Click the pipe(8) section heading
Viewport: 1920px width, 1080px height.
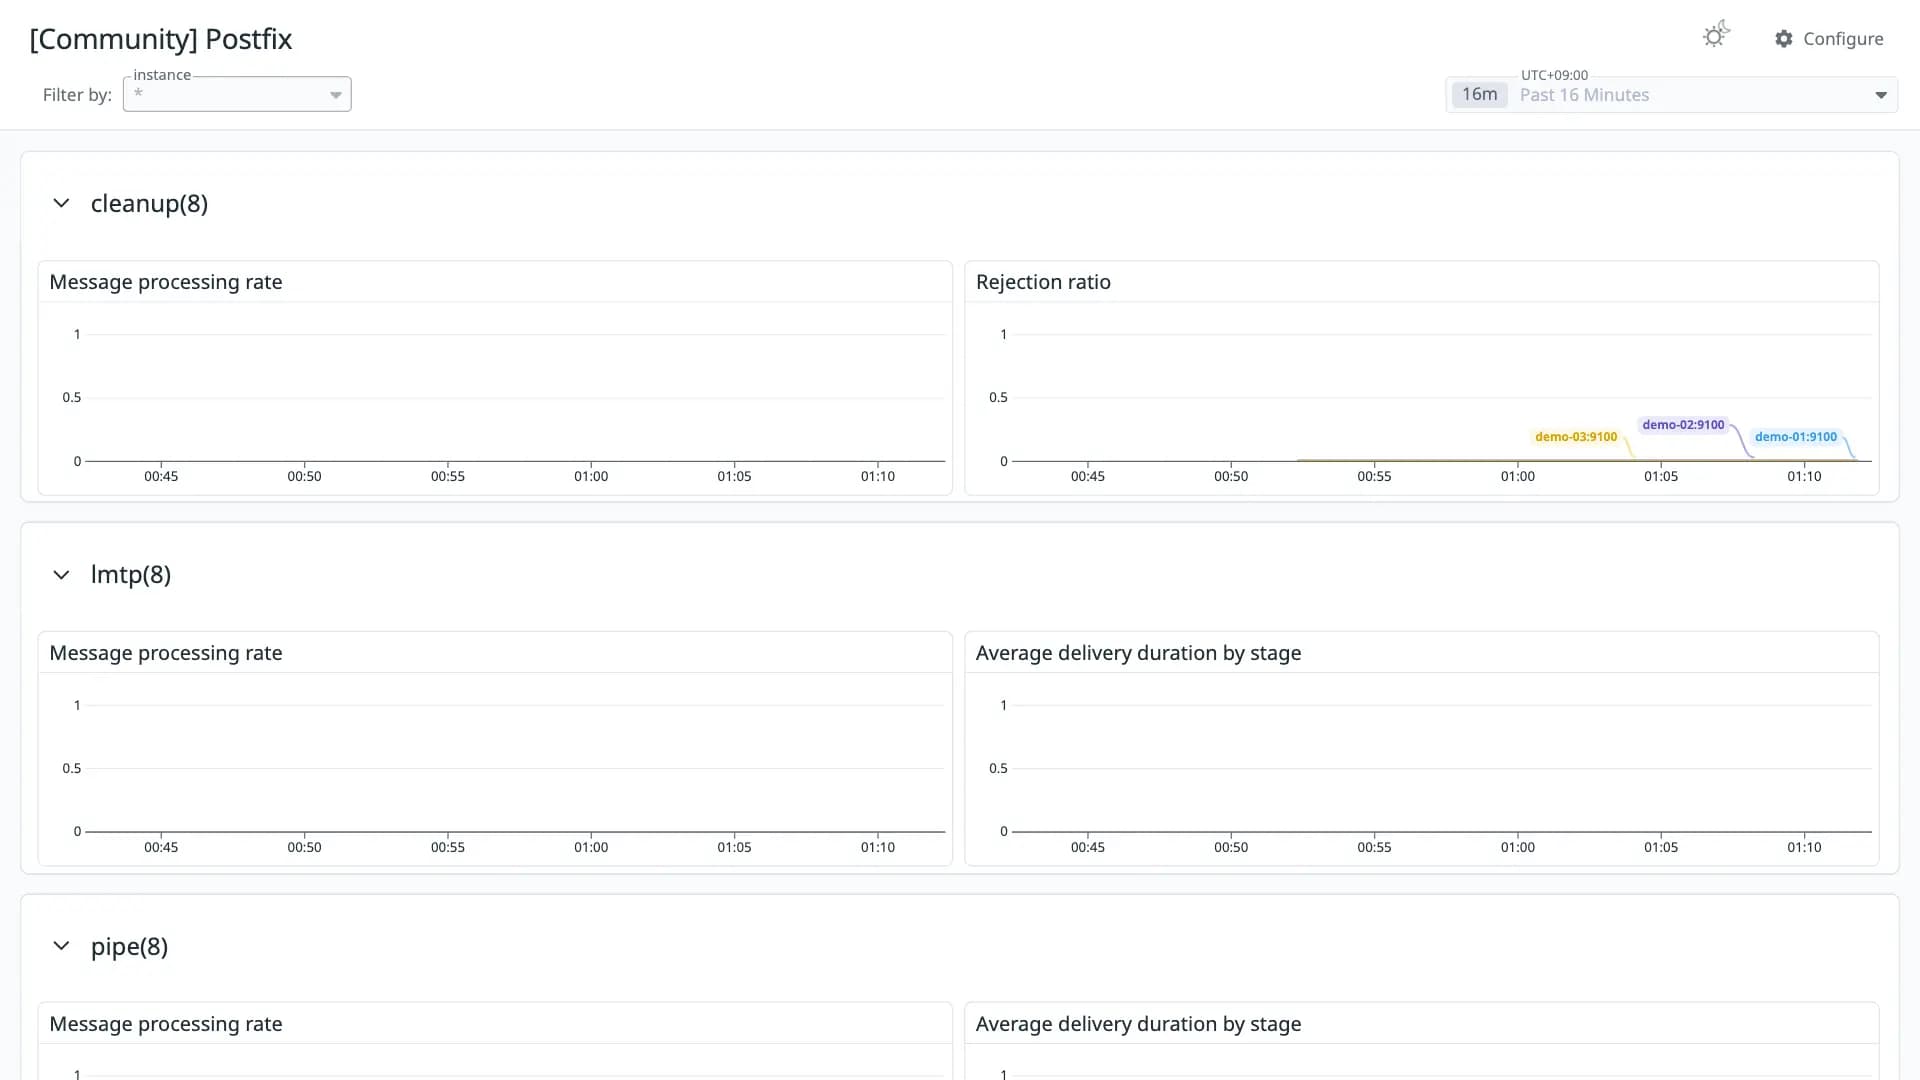tap(129, 946)
